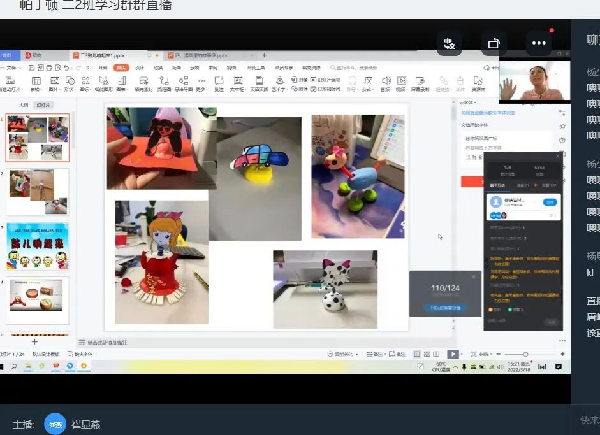Switch to reading view in status bar
Image resolution: width=600 pixels, height=435 pixels.
coord(436,354)
